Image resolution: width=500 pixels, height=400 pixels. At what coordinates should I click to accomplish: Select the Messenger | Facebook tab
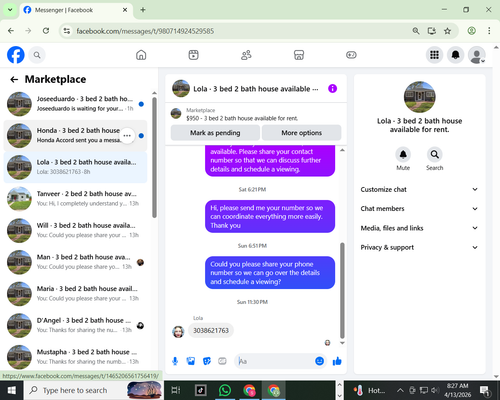(76, 10)
